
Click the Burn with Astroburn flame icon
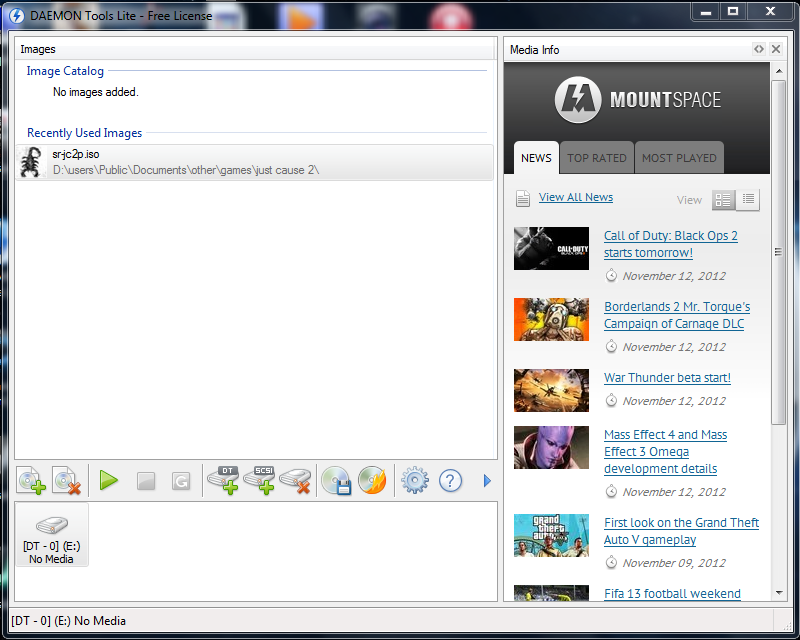click(x=372, y=480)
